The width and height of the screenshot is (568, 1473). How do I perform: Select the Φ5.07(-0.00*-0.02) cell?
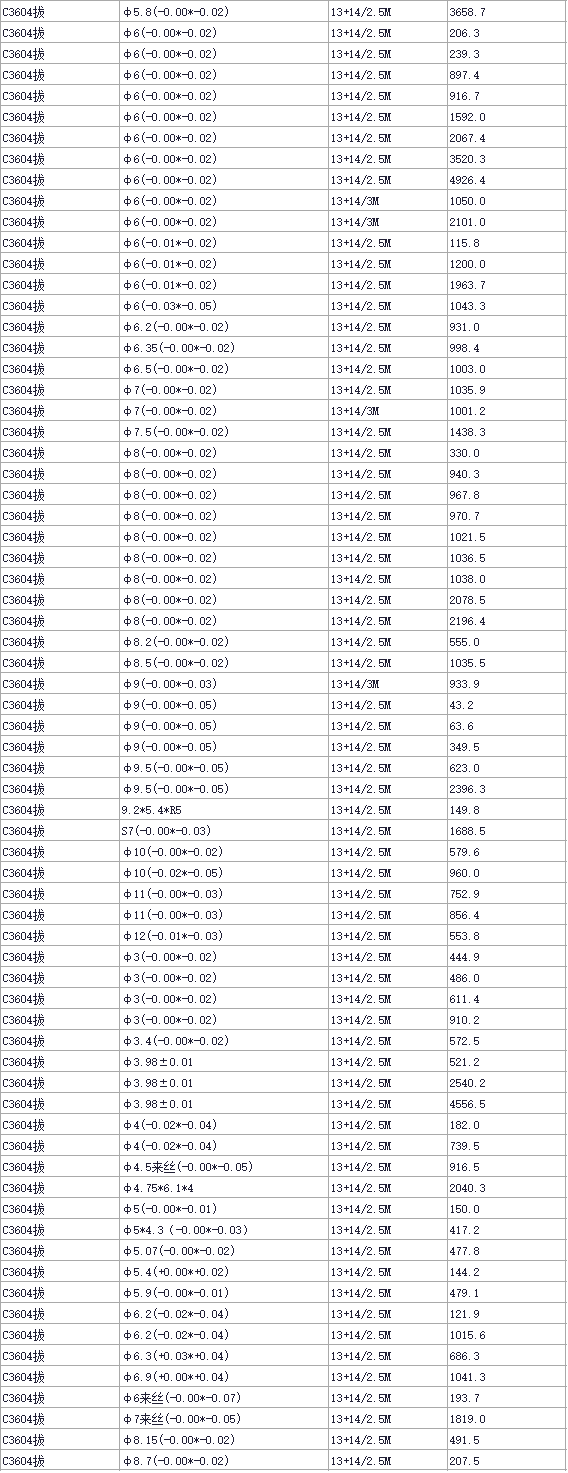coord(223,1251)
